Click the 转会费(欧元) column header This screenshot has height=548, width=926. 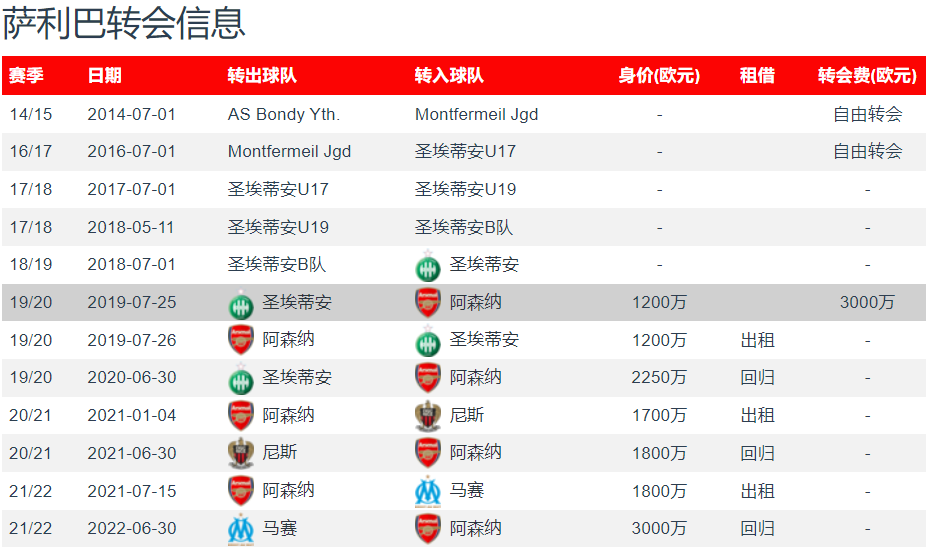(867, 76)
